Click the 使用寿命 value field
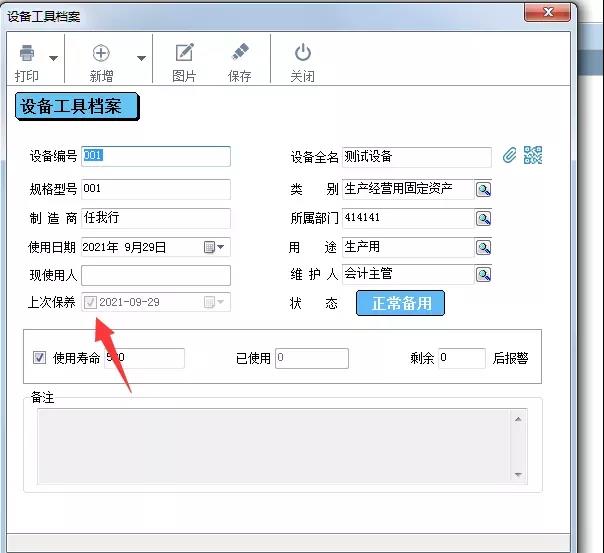Screen dimensions: 604x553 point(144,358)
